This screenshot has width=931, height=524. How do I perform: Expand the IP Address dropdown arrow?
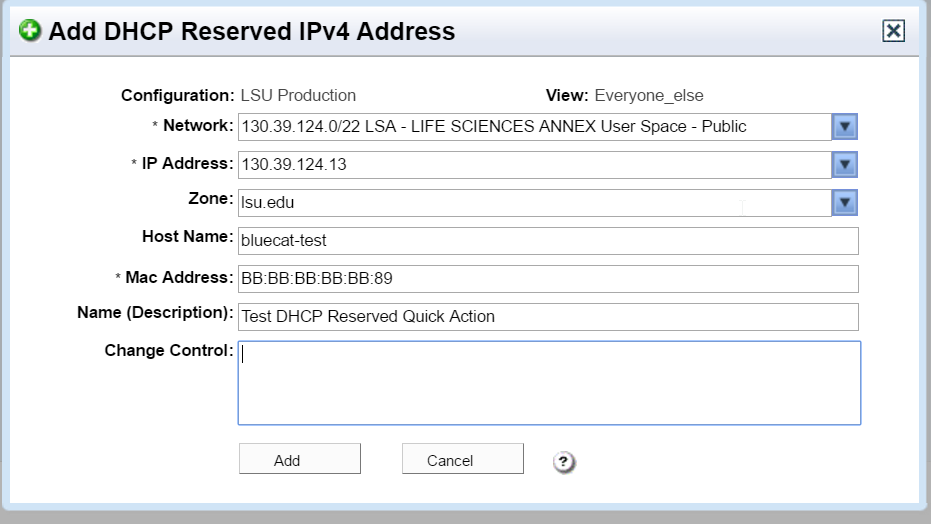[x=845, y=164]
